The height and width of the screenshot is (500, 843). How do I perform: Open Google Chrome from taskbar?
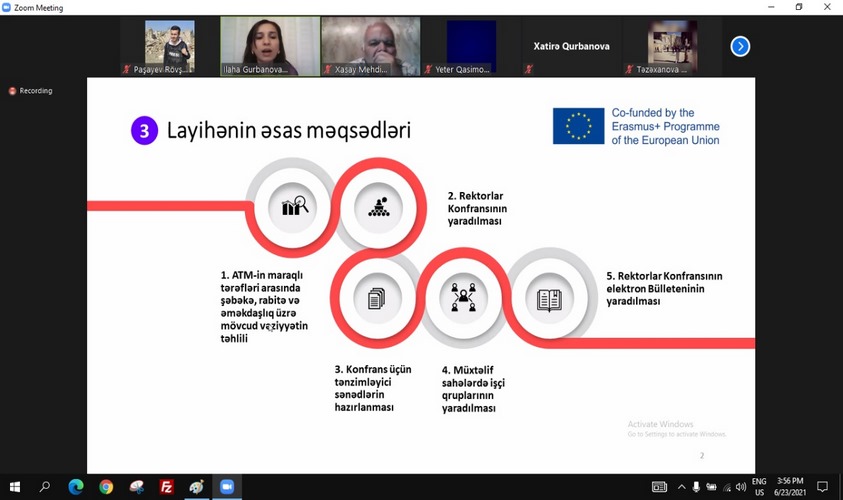coord(106,487)
